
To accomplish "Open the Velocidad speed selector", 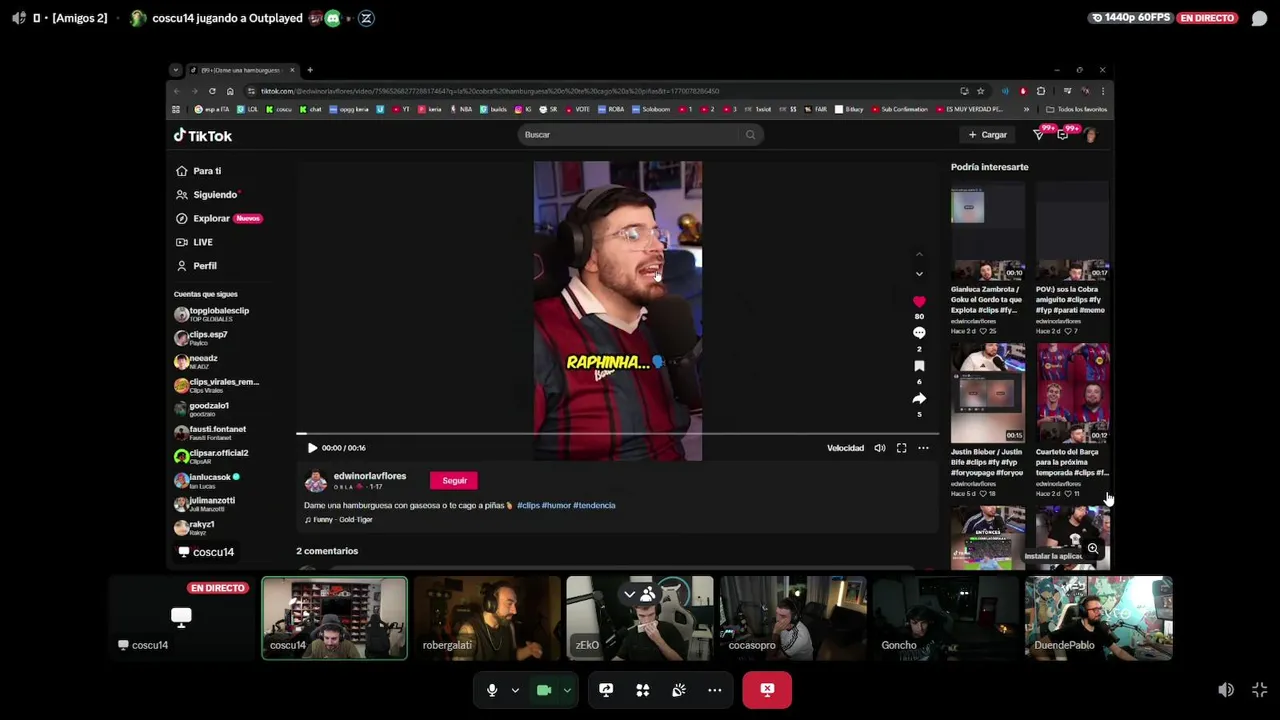I will [x=845, y=448].
